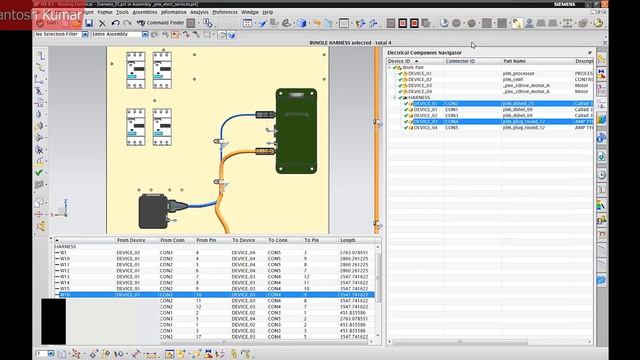
Task: Click the highlighted yellow icon in top-right toolbar
Action: click(x=517, y=23)
